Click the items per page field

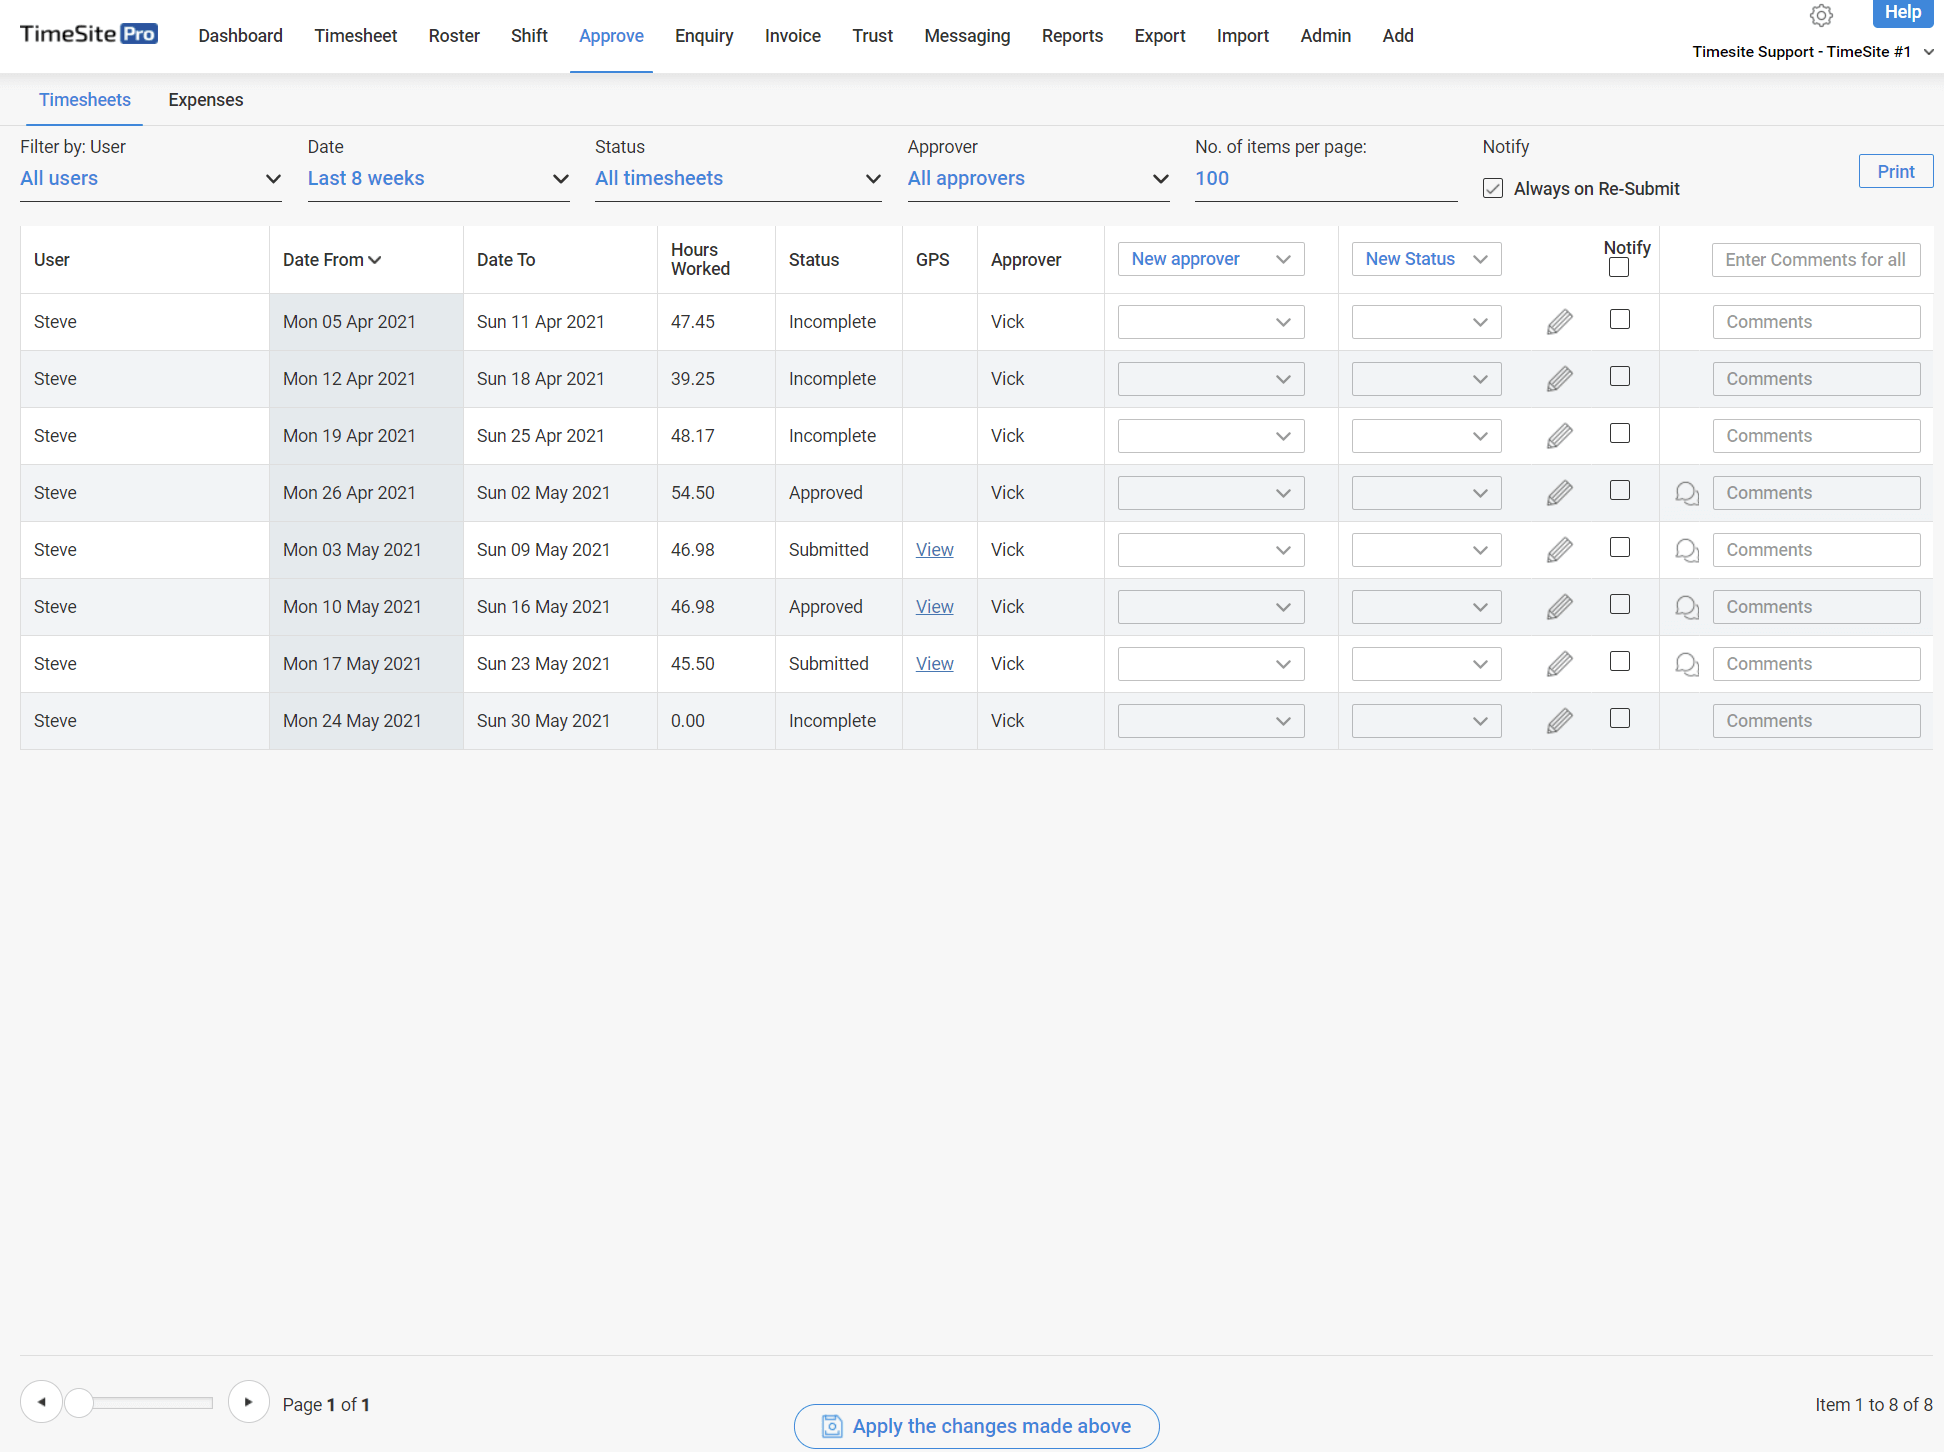point(1326,179)
